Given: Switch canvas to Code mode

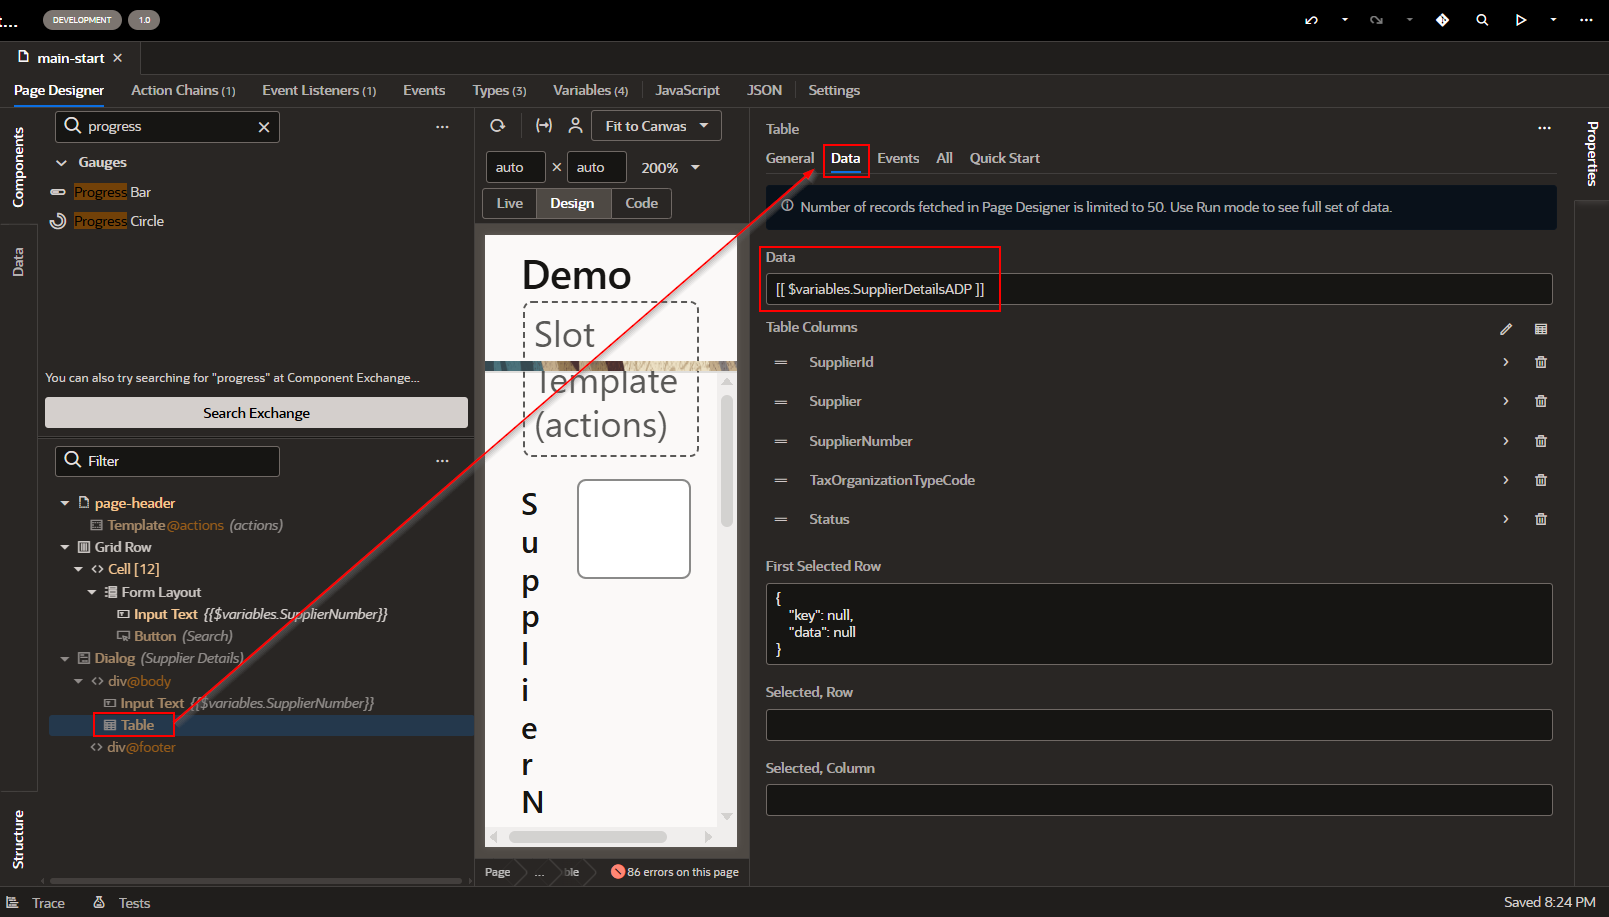Looking at the screenshot, I should point(641,203).
